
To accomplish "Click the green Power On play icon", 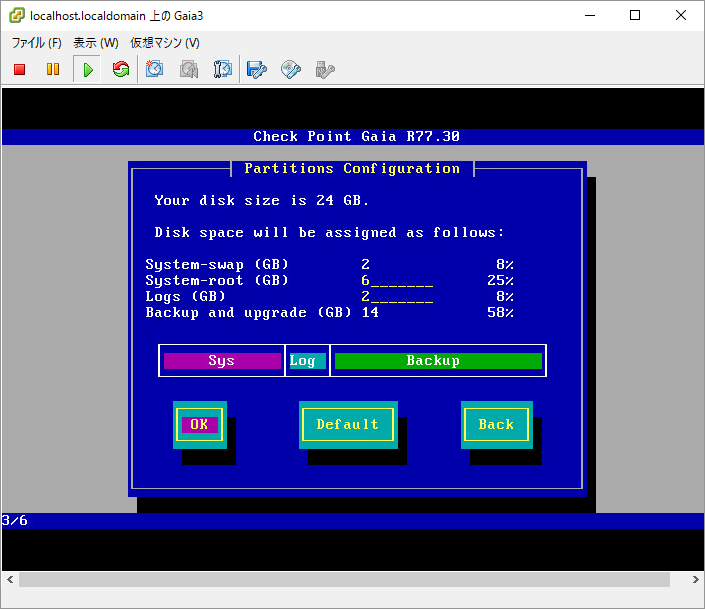I will 88,70.
